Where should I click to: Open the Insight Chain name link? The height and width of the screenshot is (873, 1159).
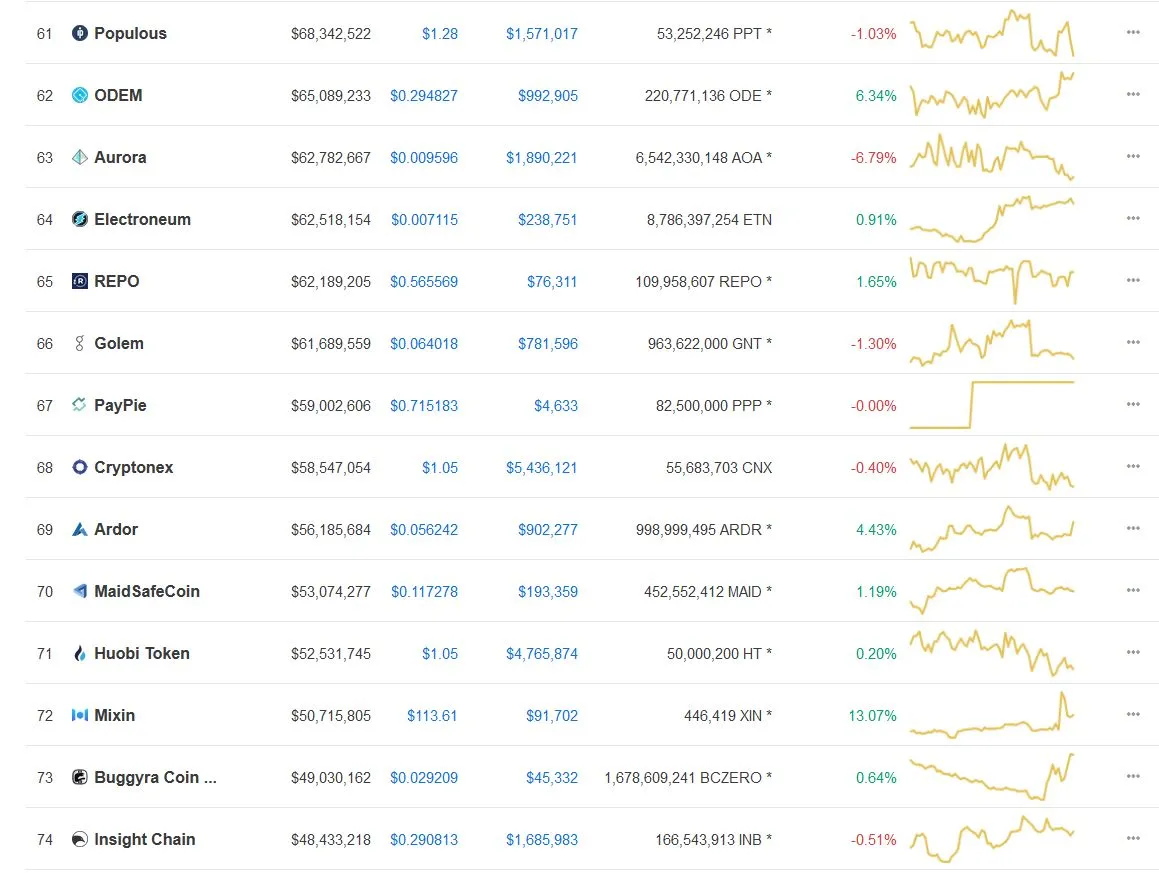click(145, 840)
